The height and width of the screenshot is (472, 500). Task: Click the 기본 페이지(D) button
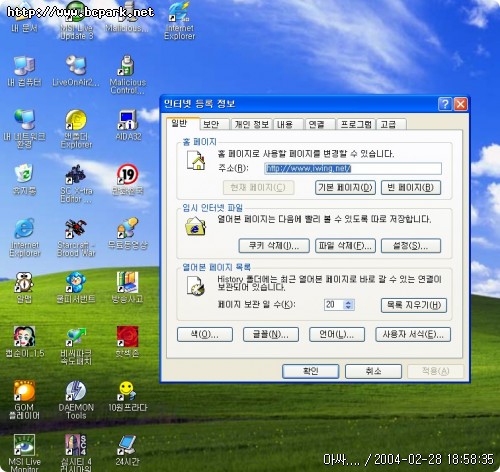[x=345, y=187]
